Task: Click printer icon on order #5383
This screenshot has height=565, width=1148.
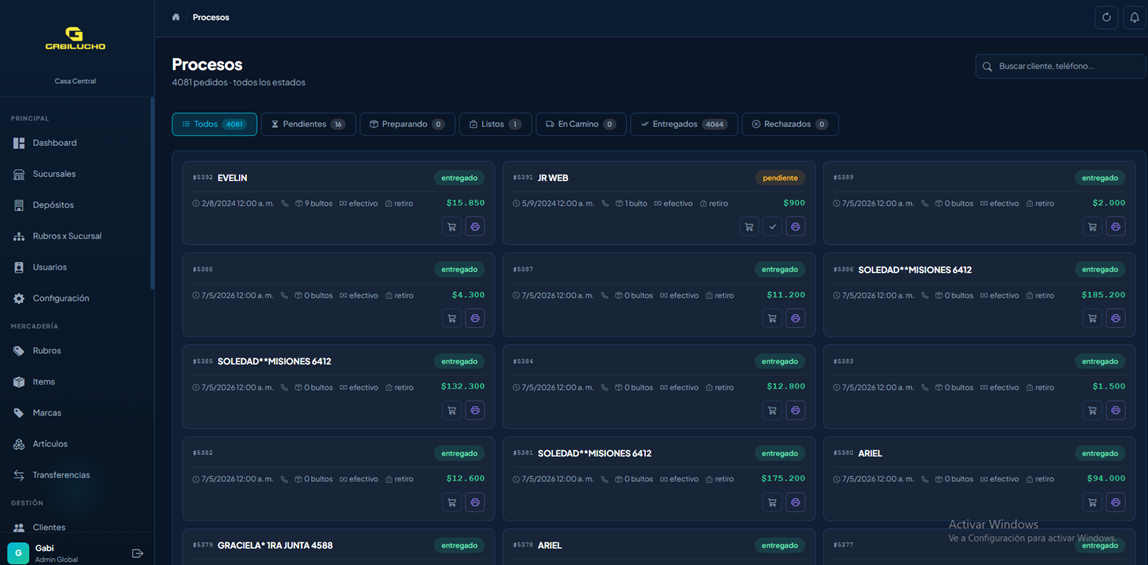Action: click(x=1116, y=410)
